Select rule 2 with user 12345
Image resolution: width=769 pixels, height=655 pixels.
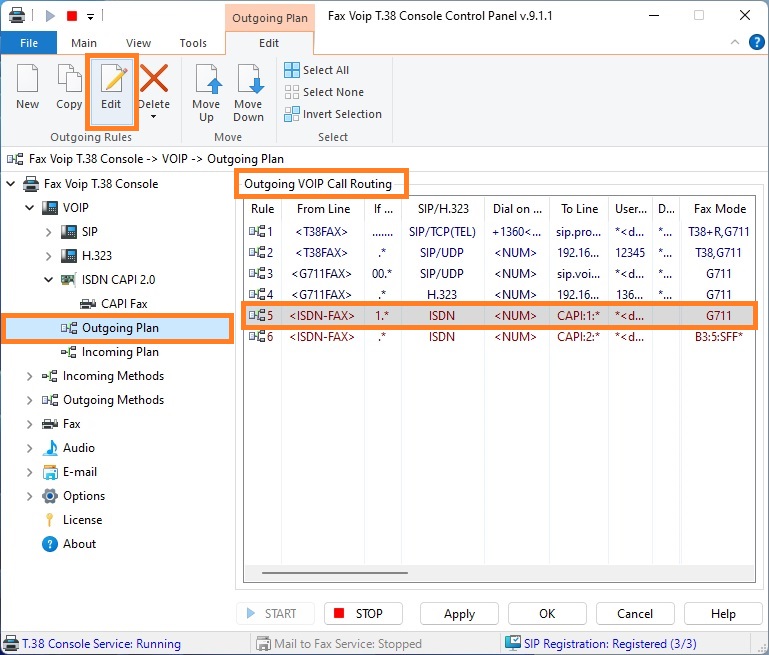tap(499, 253)
